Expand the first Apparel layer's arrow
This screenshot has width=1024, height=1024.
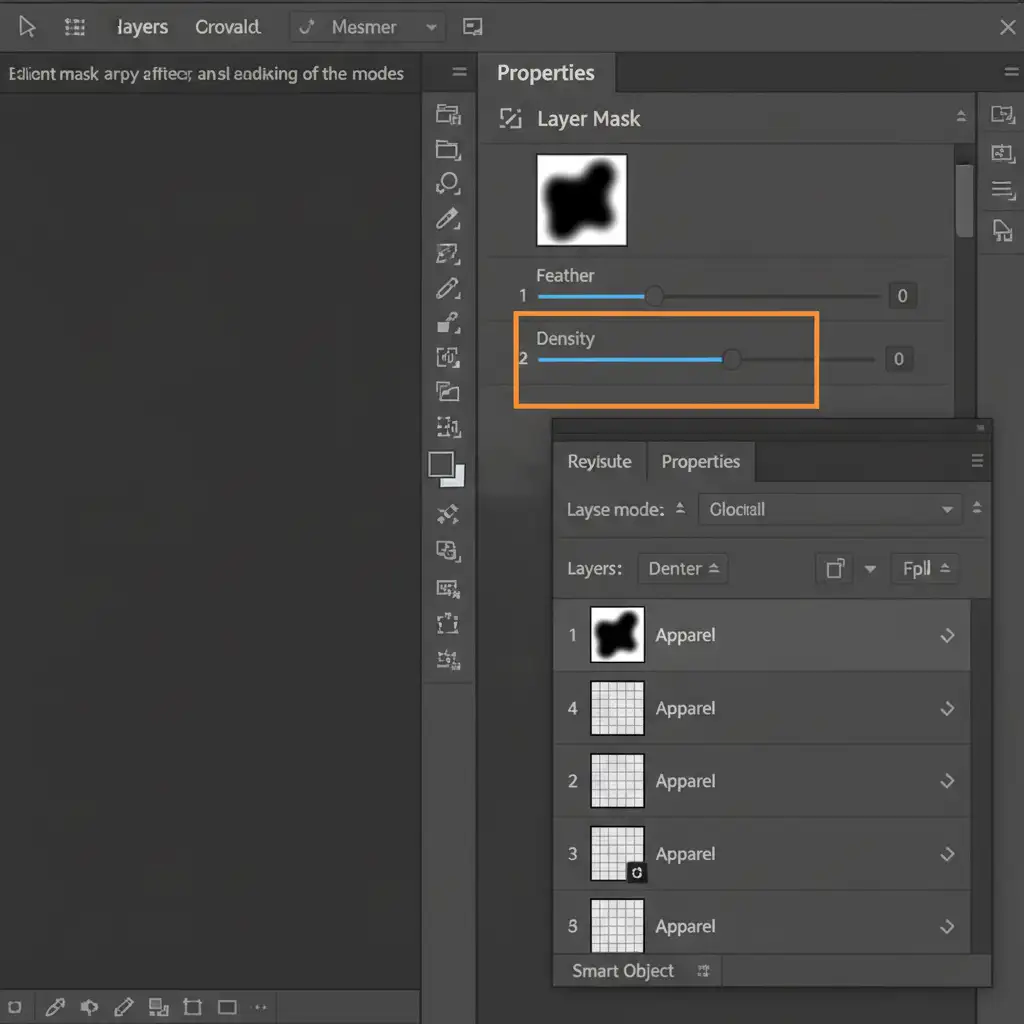click(x=947, y=635)
